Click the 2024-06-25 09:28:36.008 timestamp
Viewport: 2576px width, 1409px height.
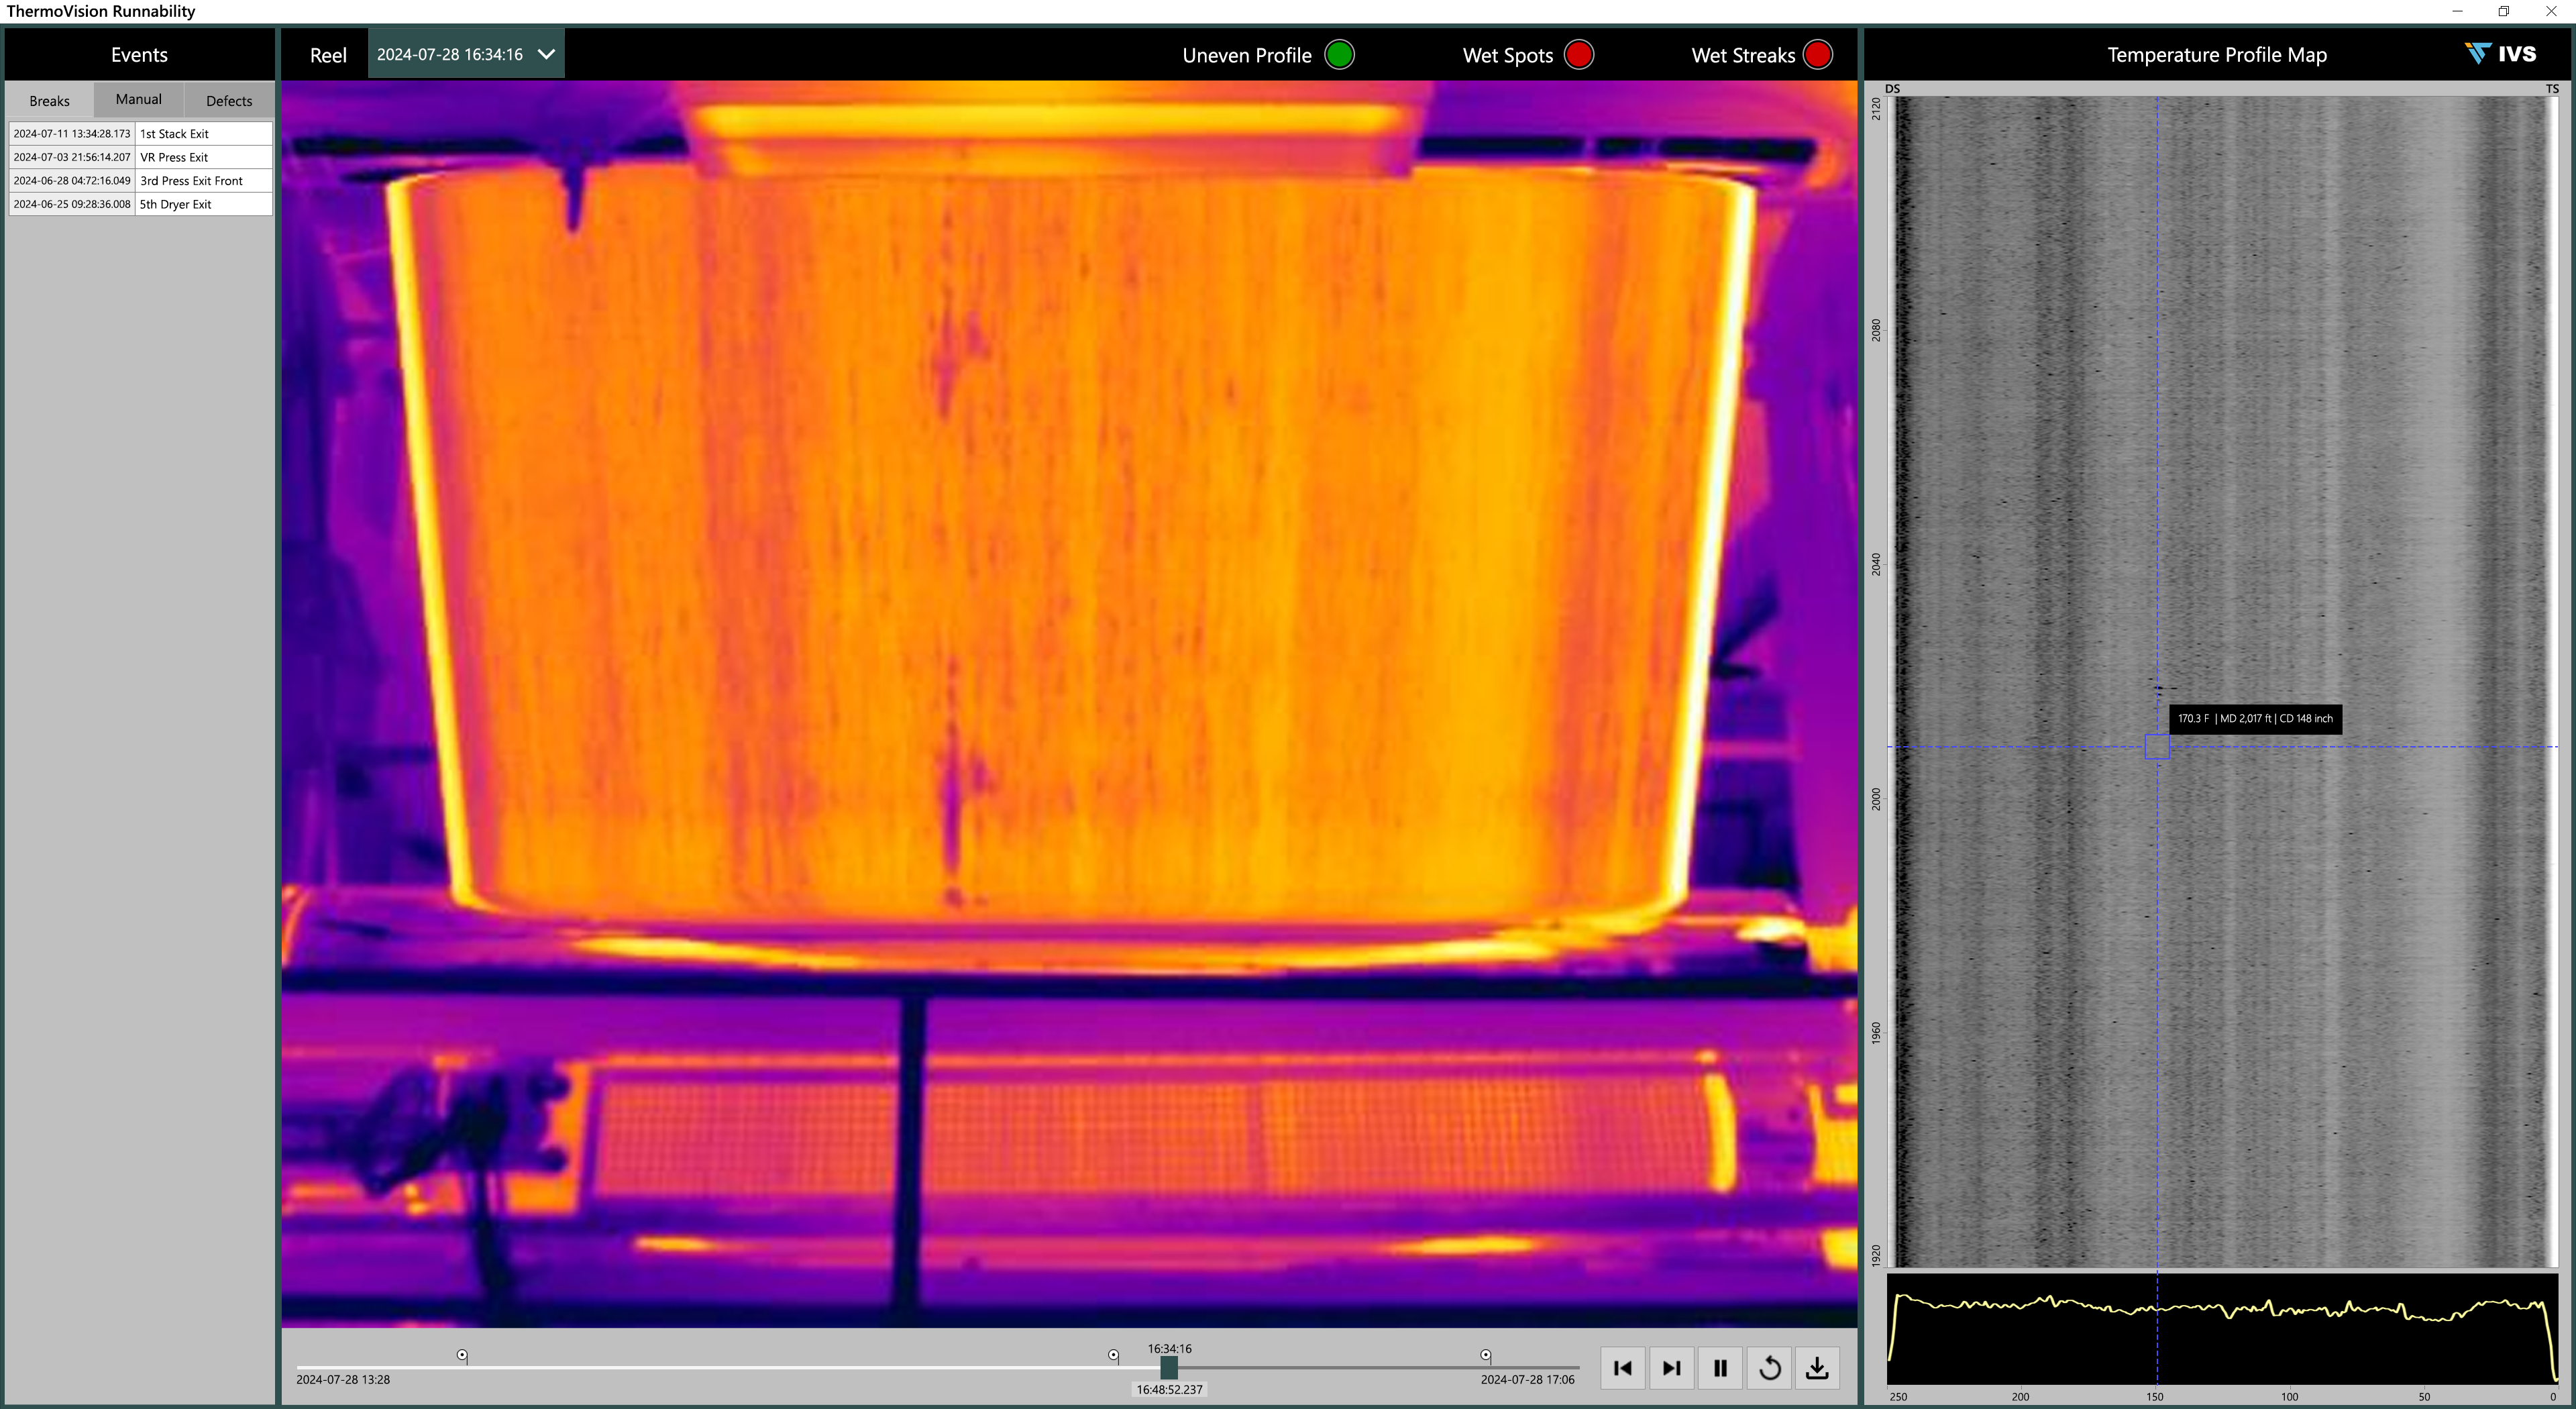(72, 204)
